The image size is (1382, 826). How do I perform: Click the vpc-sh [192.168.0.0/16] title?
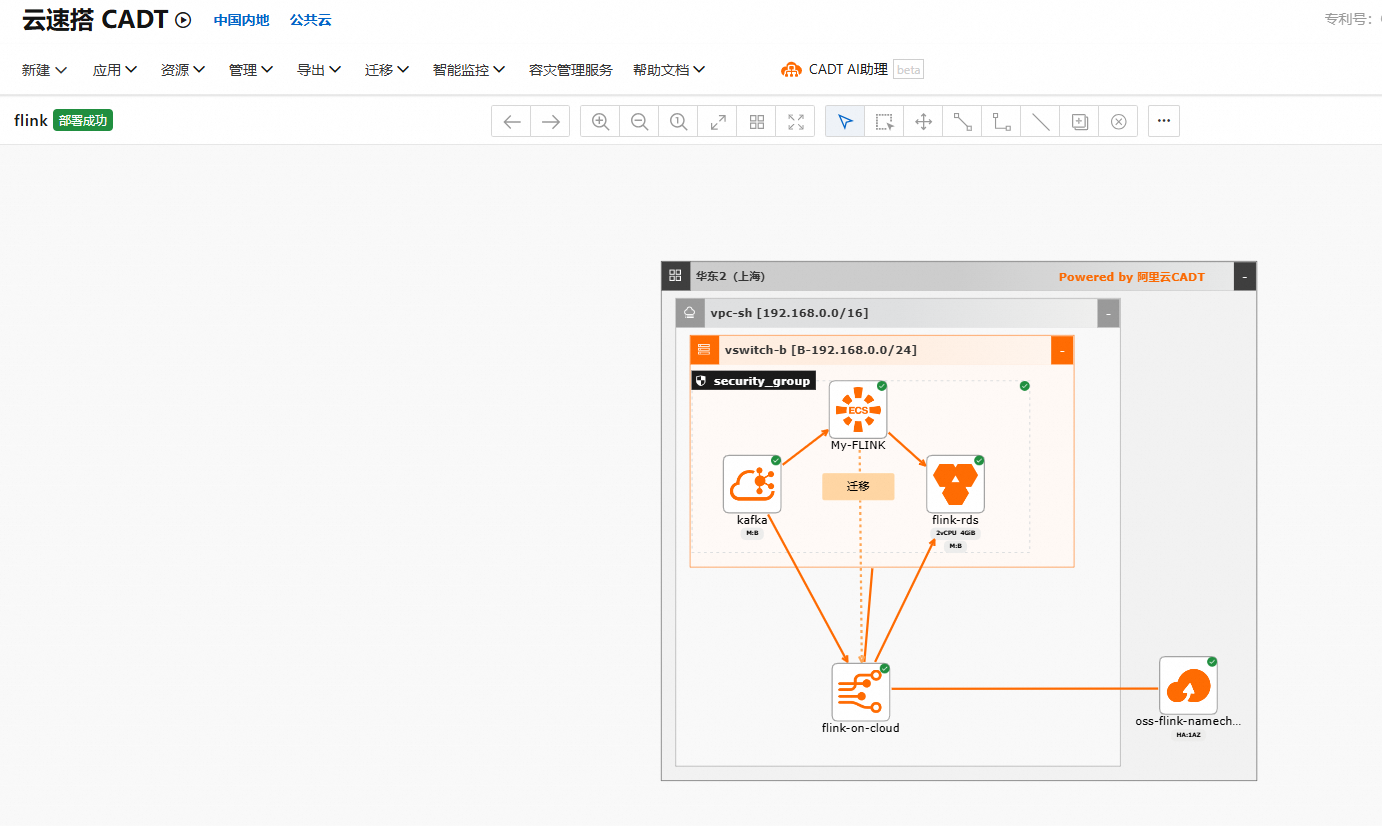tap(789, 313)
